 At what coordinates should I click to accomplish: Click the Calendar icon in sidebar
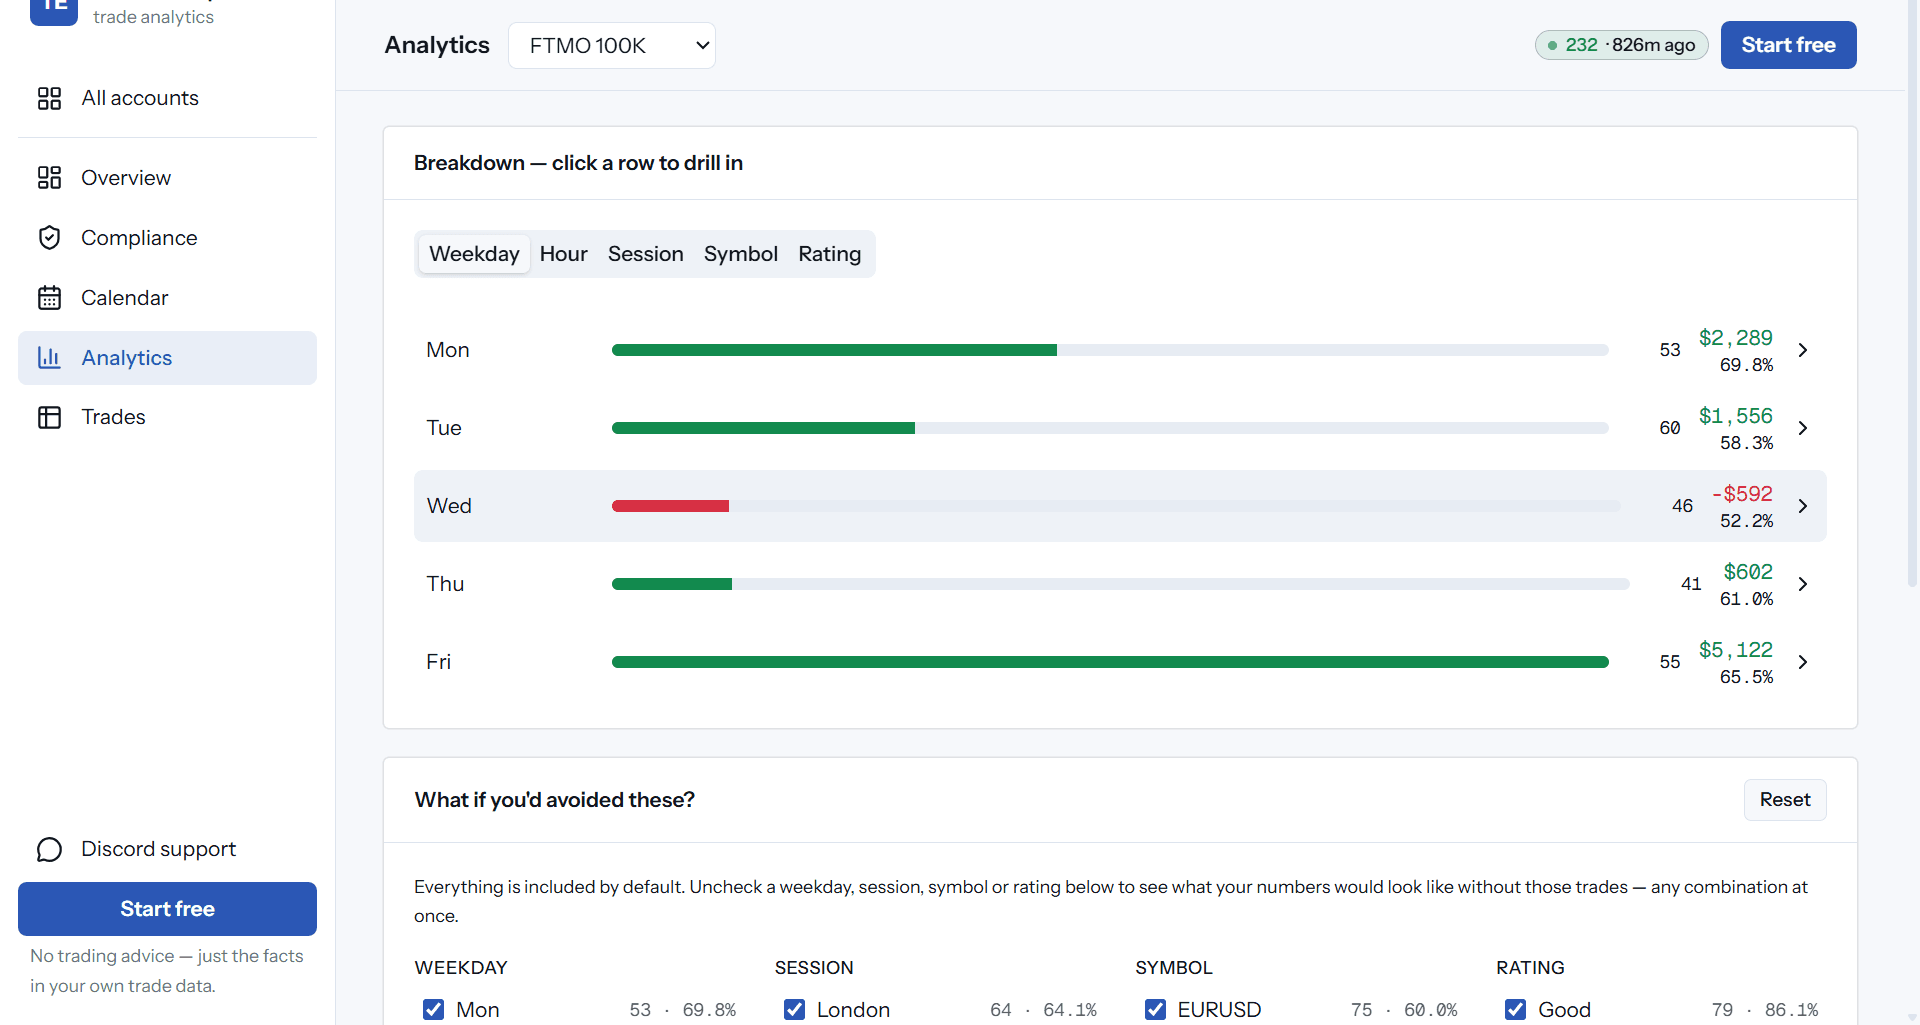point(49,298)
